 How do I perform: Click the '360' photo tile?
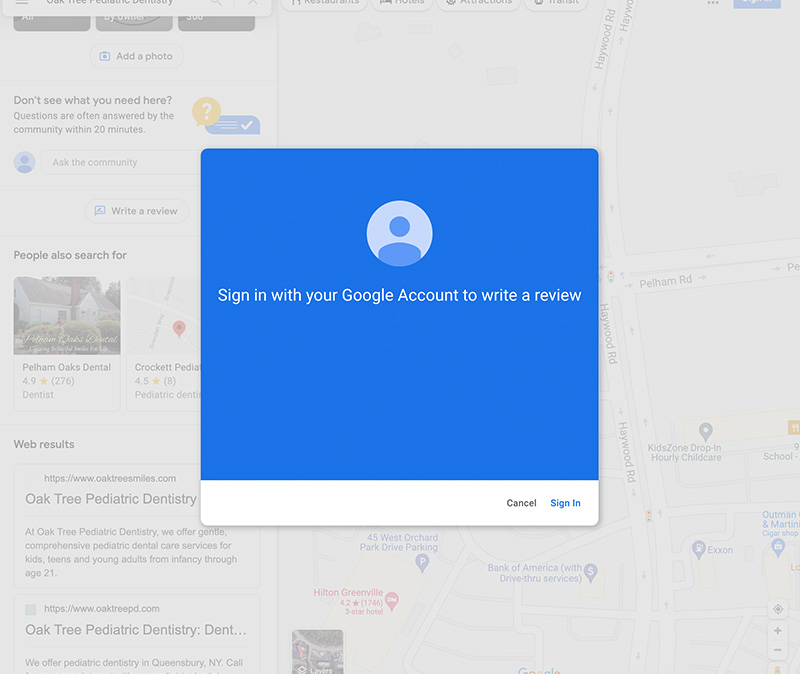tap(216, 21)
